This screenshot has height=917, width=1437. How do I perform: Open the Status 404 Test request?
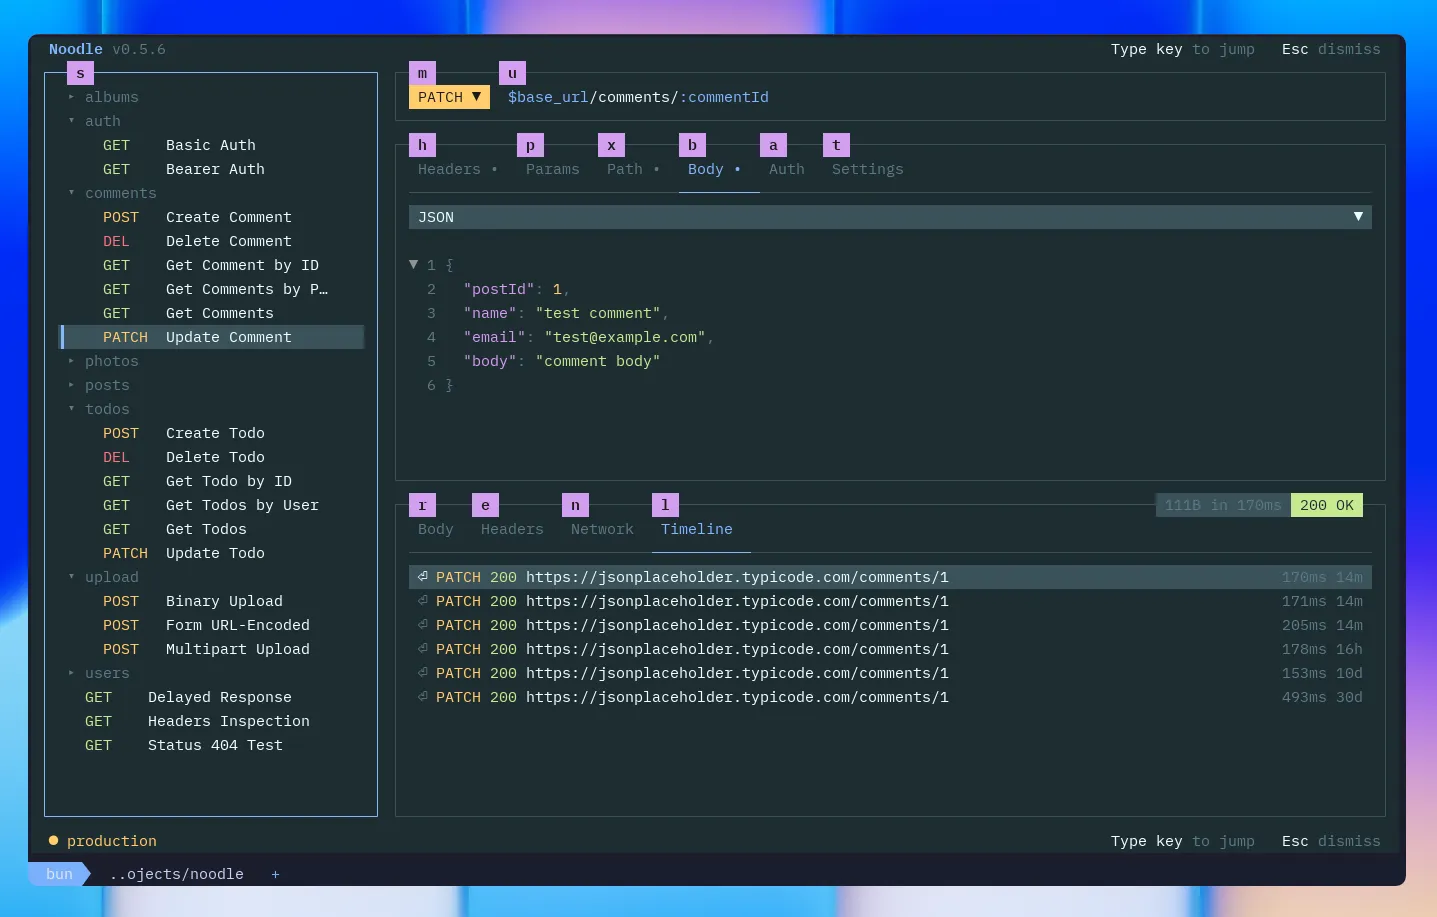coord(212,745)
